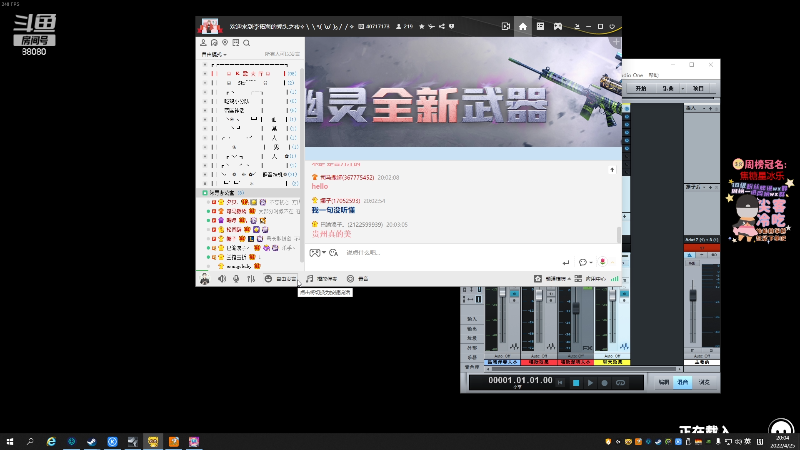Click the location pin icon above channel list
Screen dimensions: 800x450
(225, 43)
